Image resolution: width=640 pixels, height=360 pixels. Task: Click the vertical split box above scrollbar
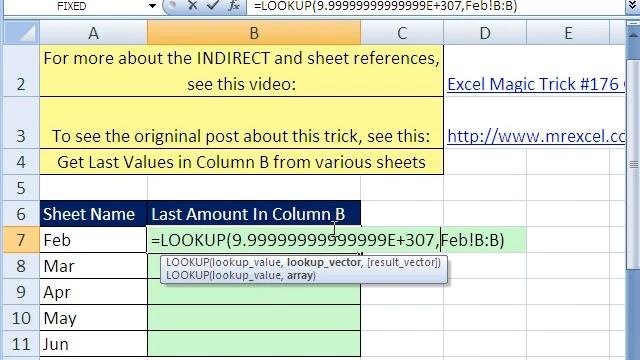[633, 23]
